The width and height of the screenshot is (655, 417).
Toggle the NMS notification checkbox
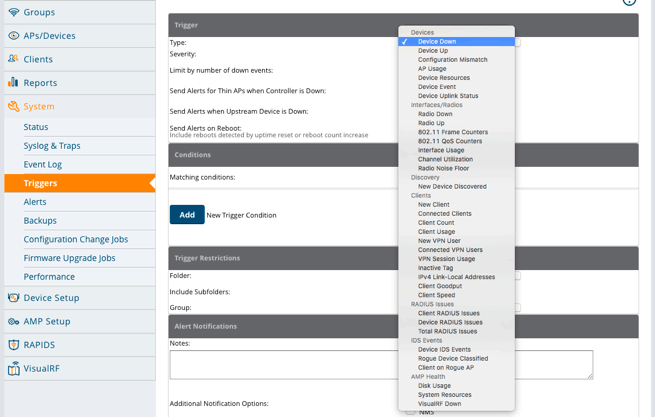coord(410,410)
